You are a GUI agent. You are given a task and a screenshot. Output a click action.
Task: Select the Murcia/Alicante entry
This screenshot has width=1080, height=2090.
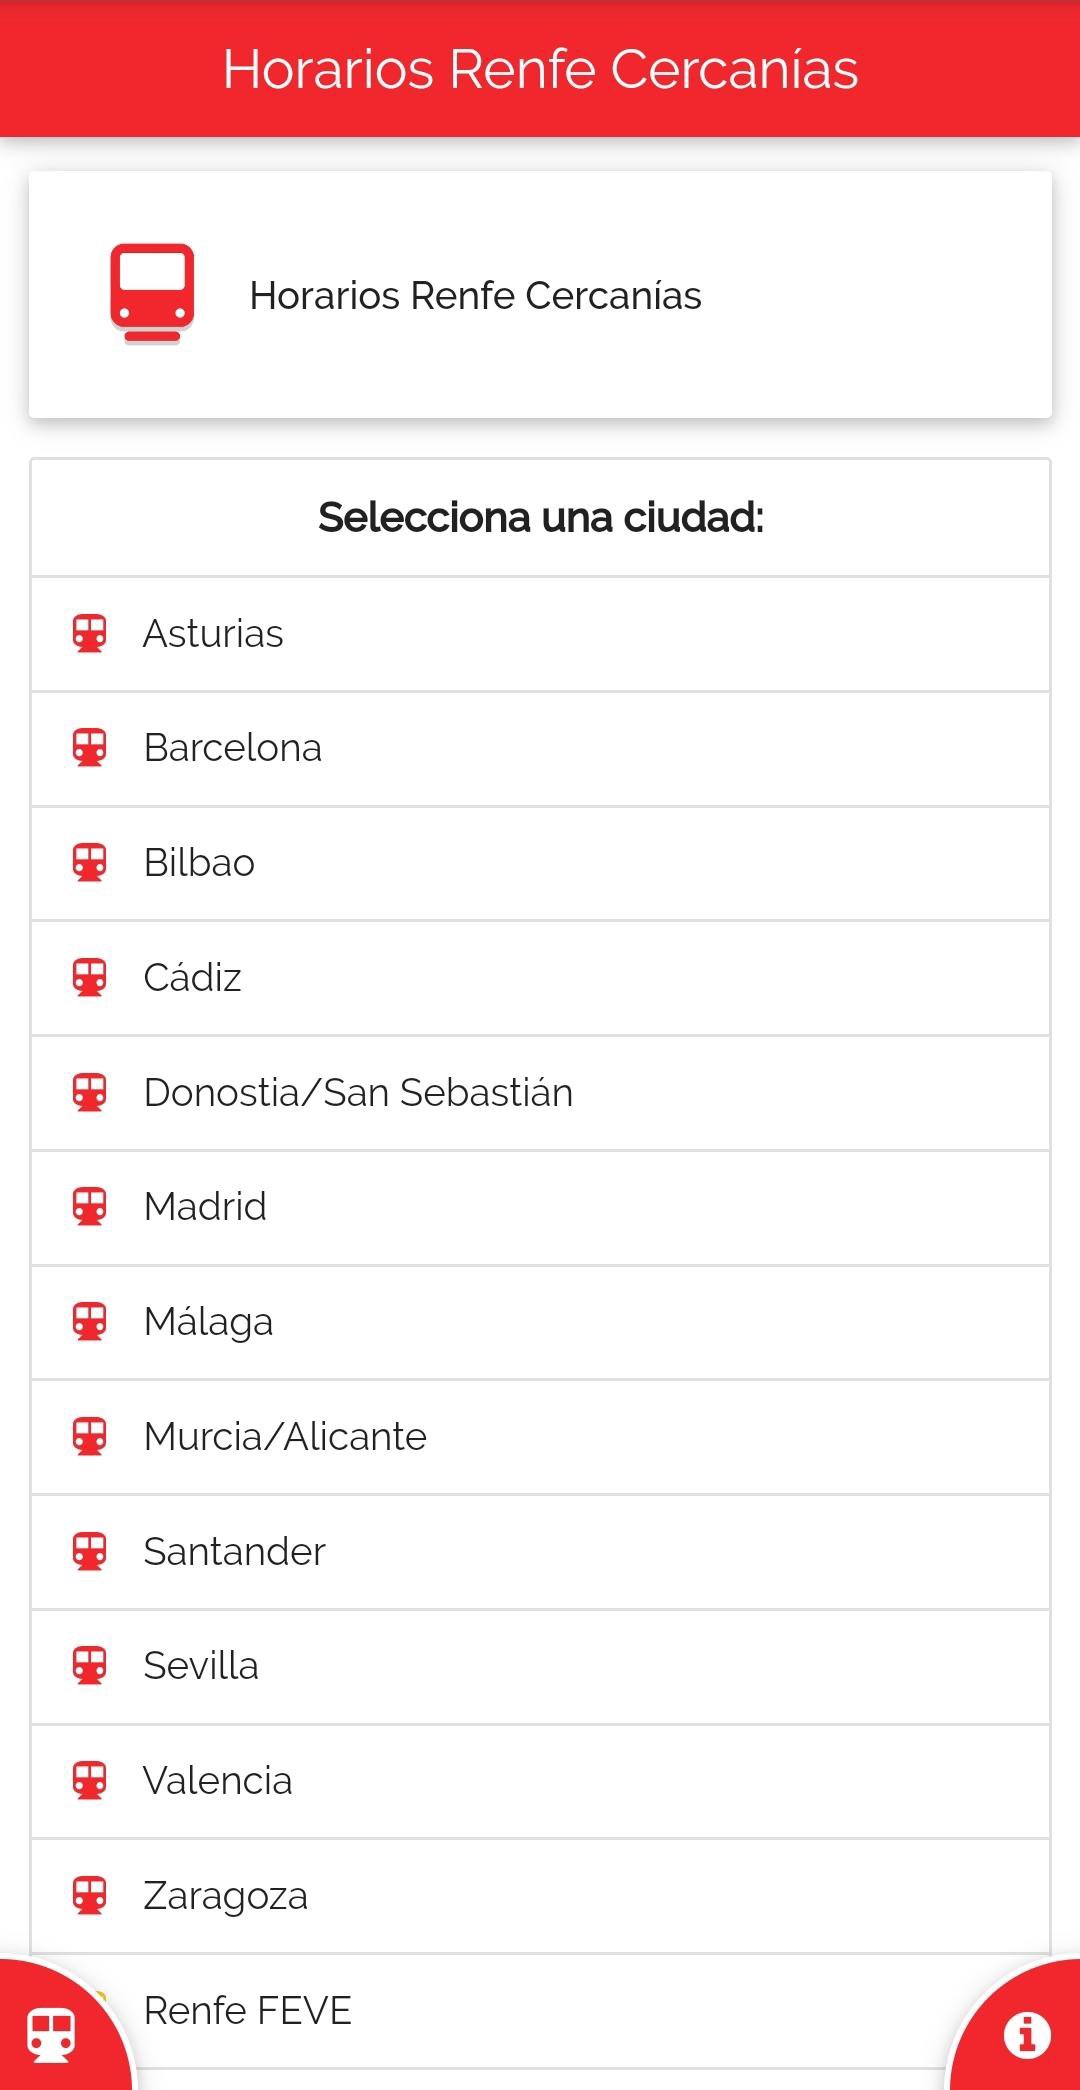[285, 1437]
